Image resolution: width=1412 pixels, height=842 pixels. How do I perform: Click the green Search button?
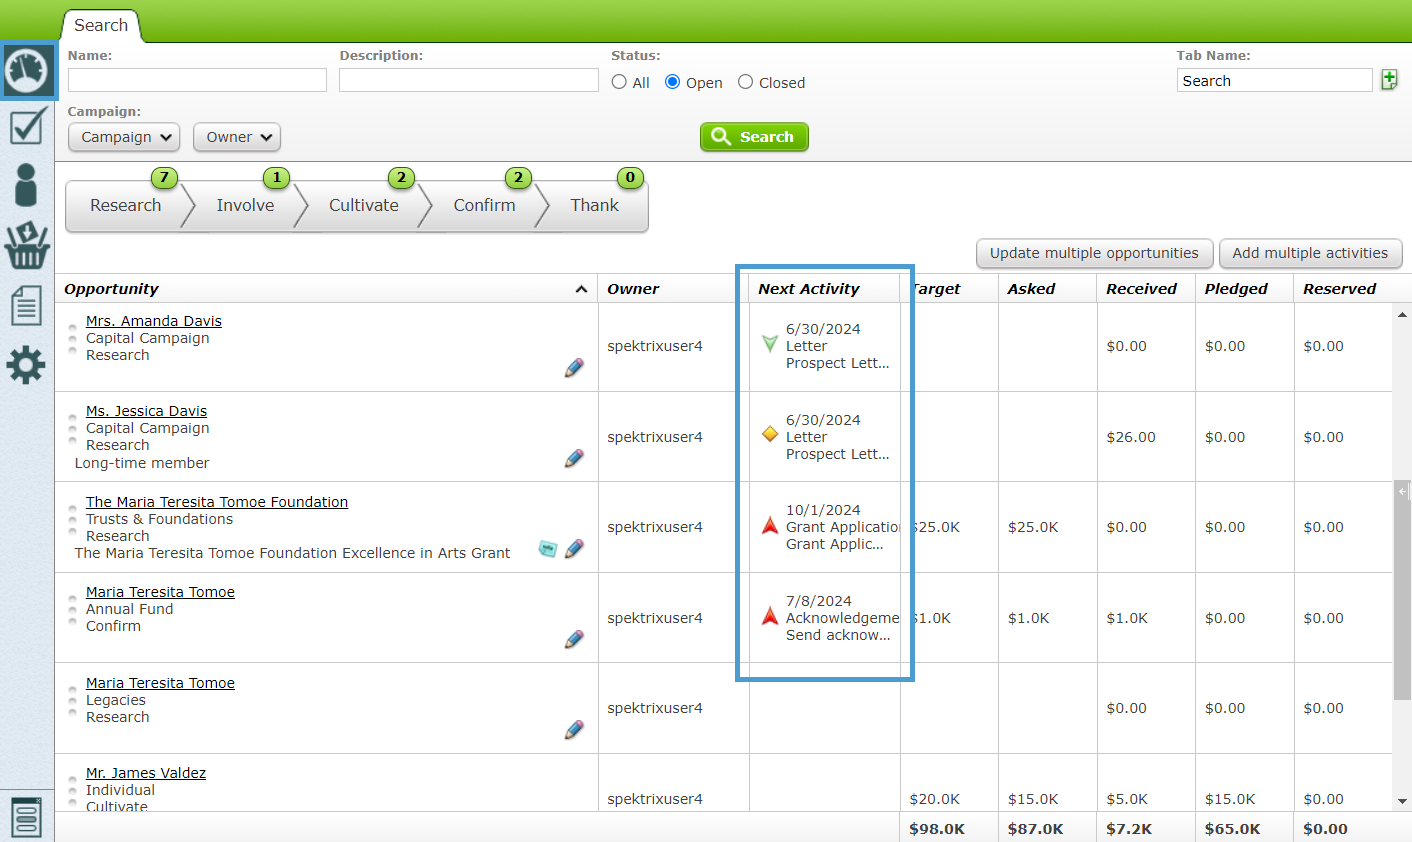[x=754, y=137]
